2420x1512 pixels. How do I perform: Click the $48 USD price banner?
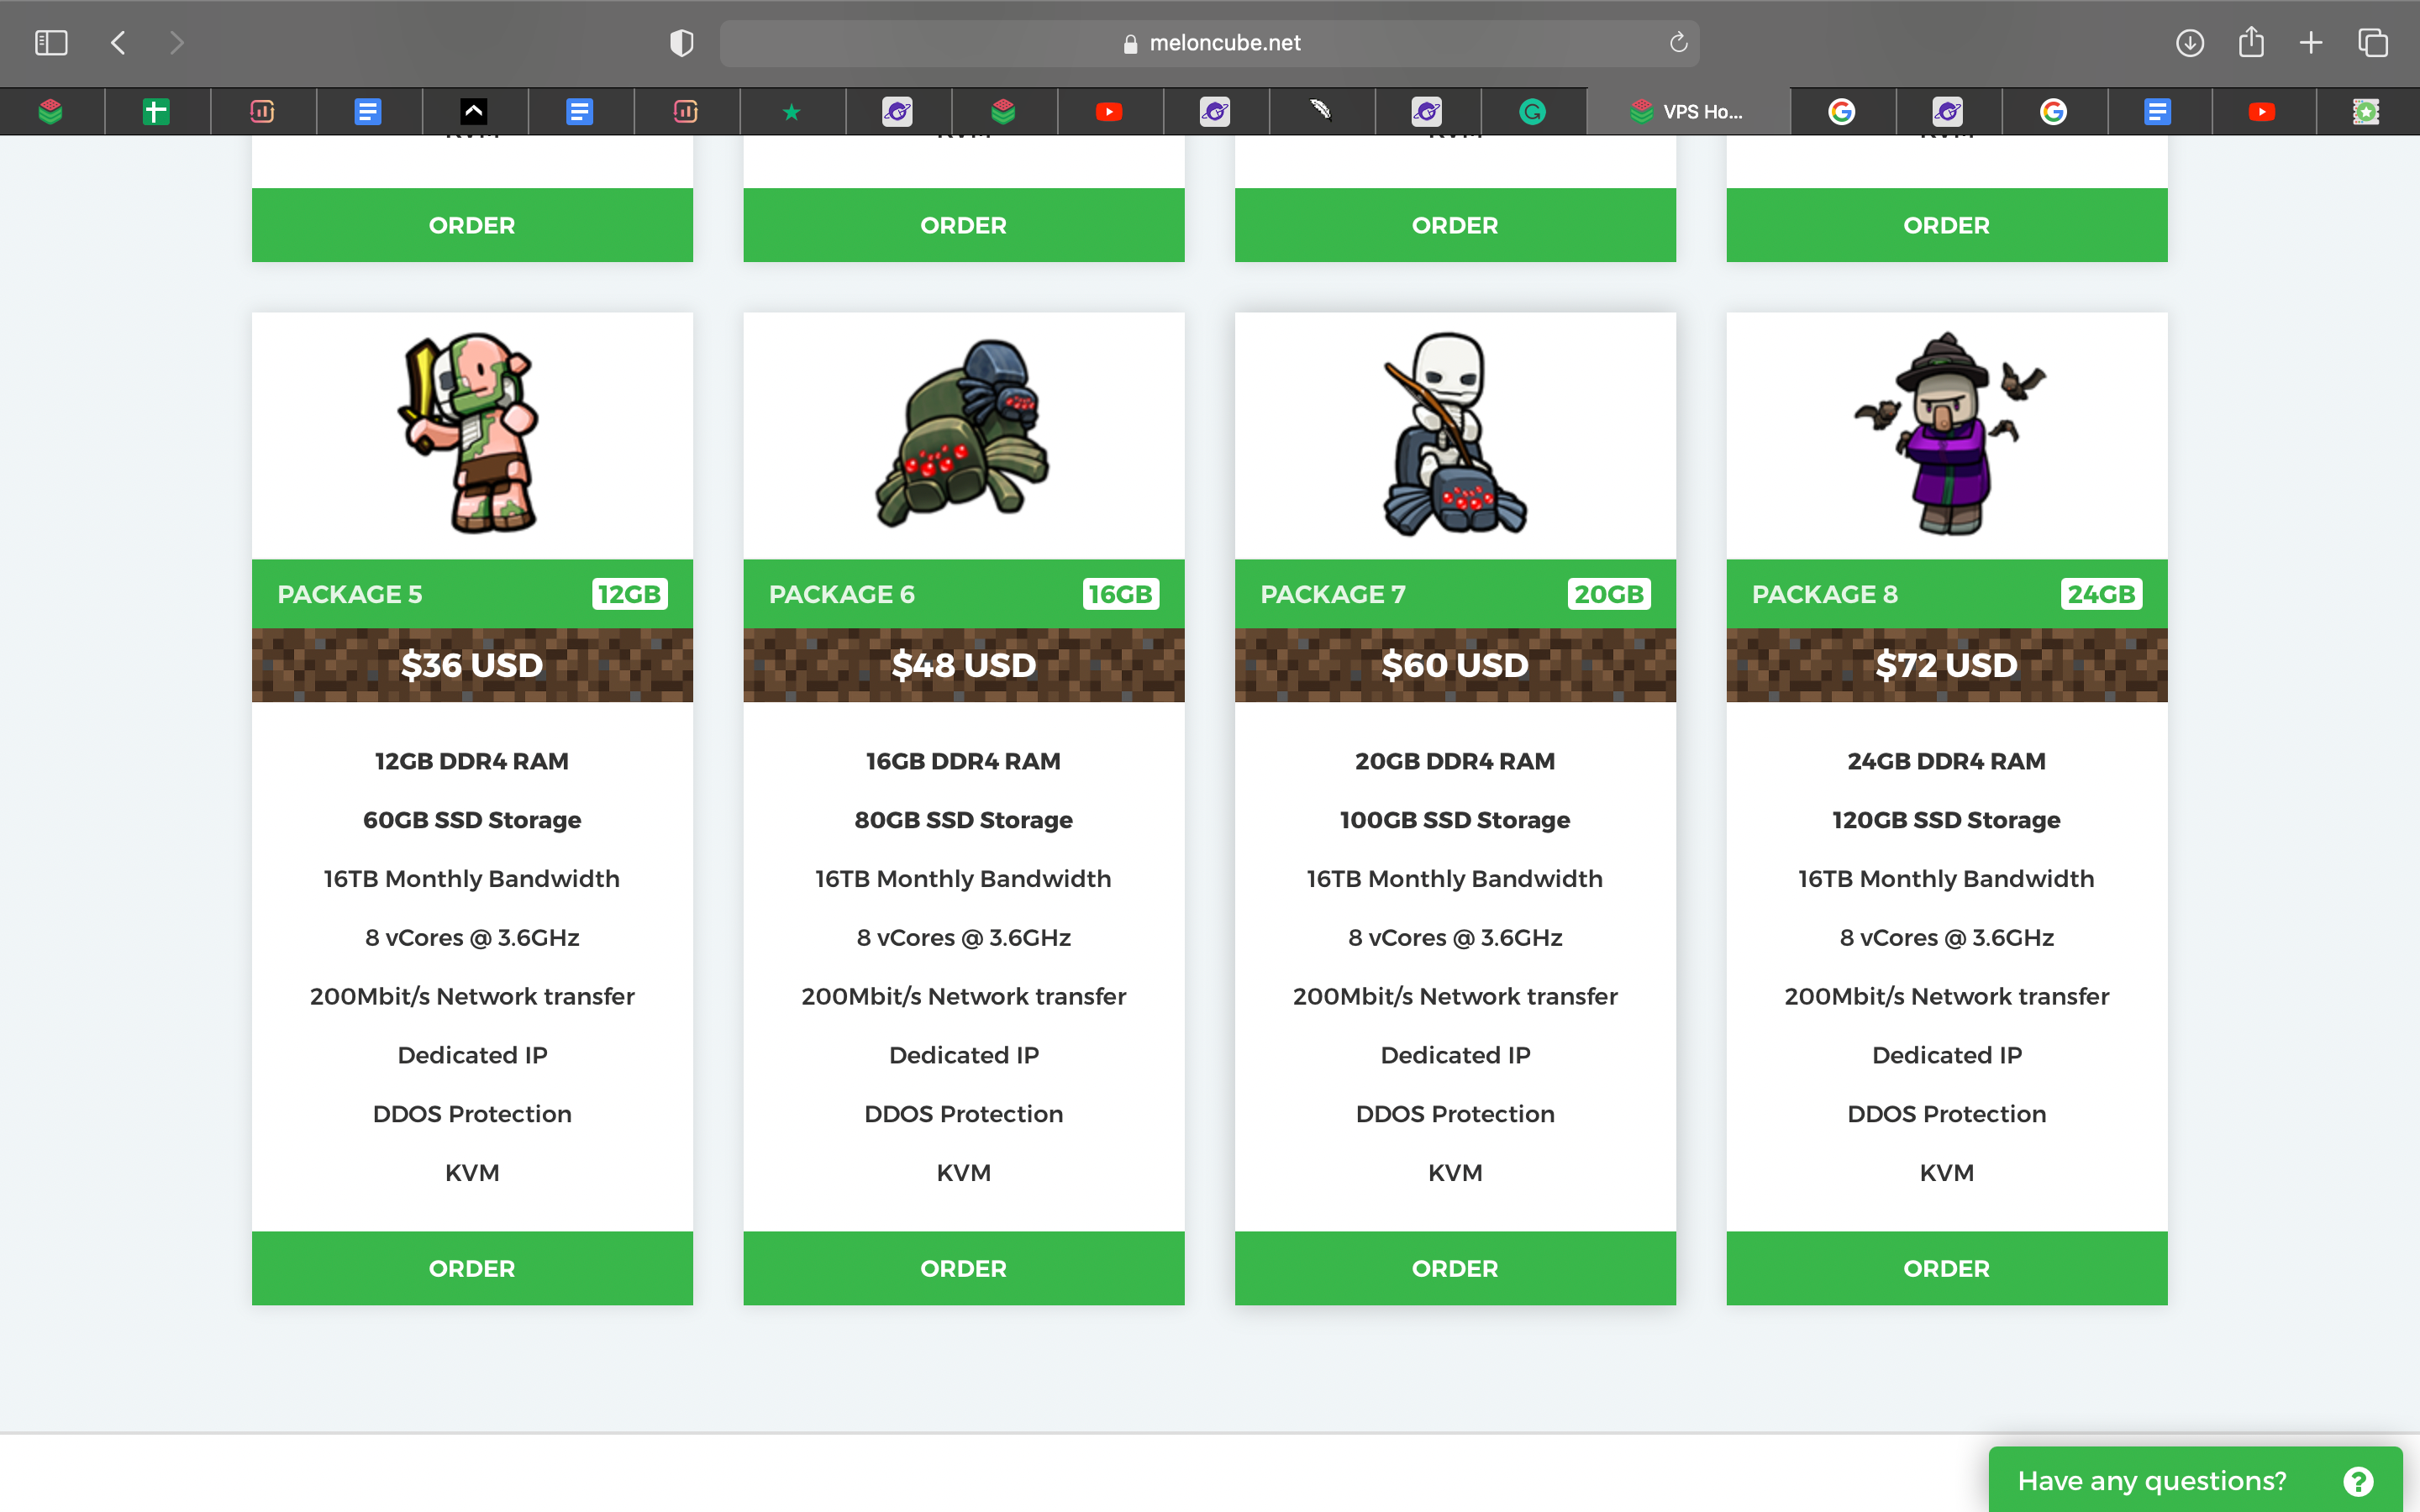click(x=963, y=665)
